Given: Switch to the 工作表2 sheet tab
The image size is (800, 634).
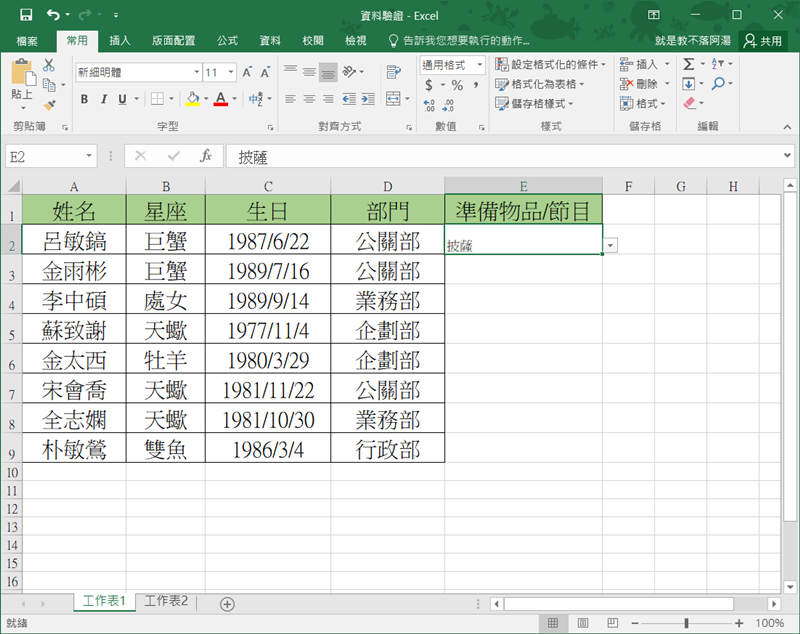Looking at the screenshot, I should tap(166, 602).
